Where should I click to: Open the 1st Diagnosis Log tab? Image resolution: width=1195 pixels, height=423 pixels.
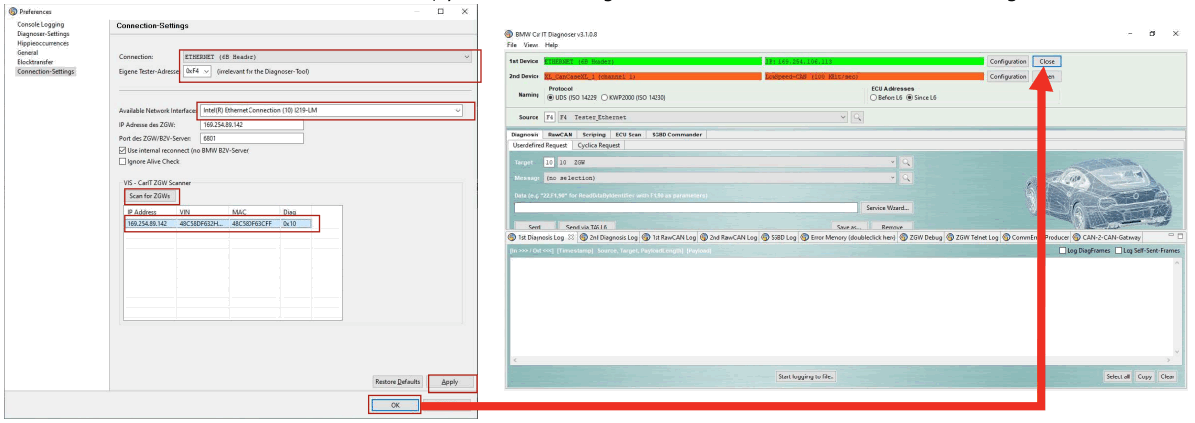541,238
